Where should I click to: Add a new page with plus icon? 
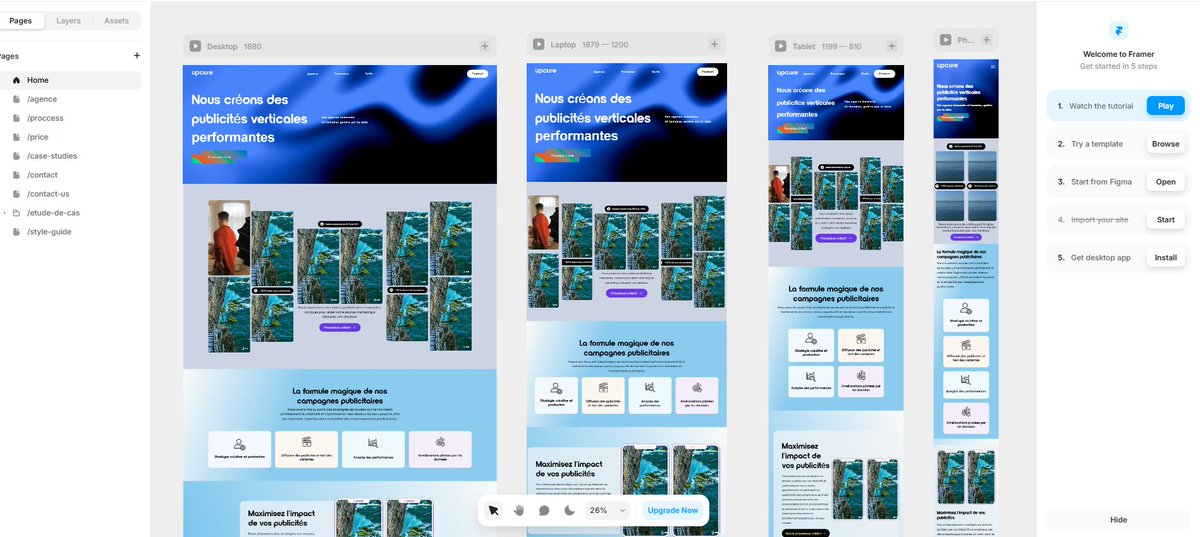click(137, 56)
